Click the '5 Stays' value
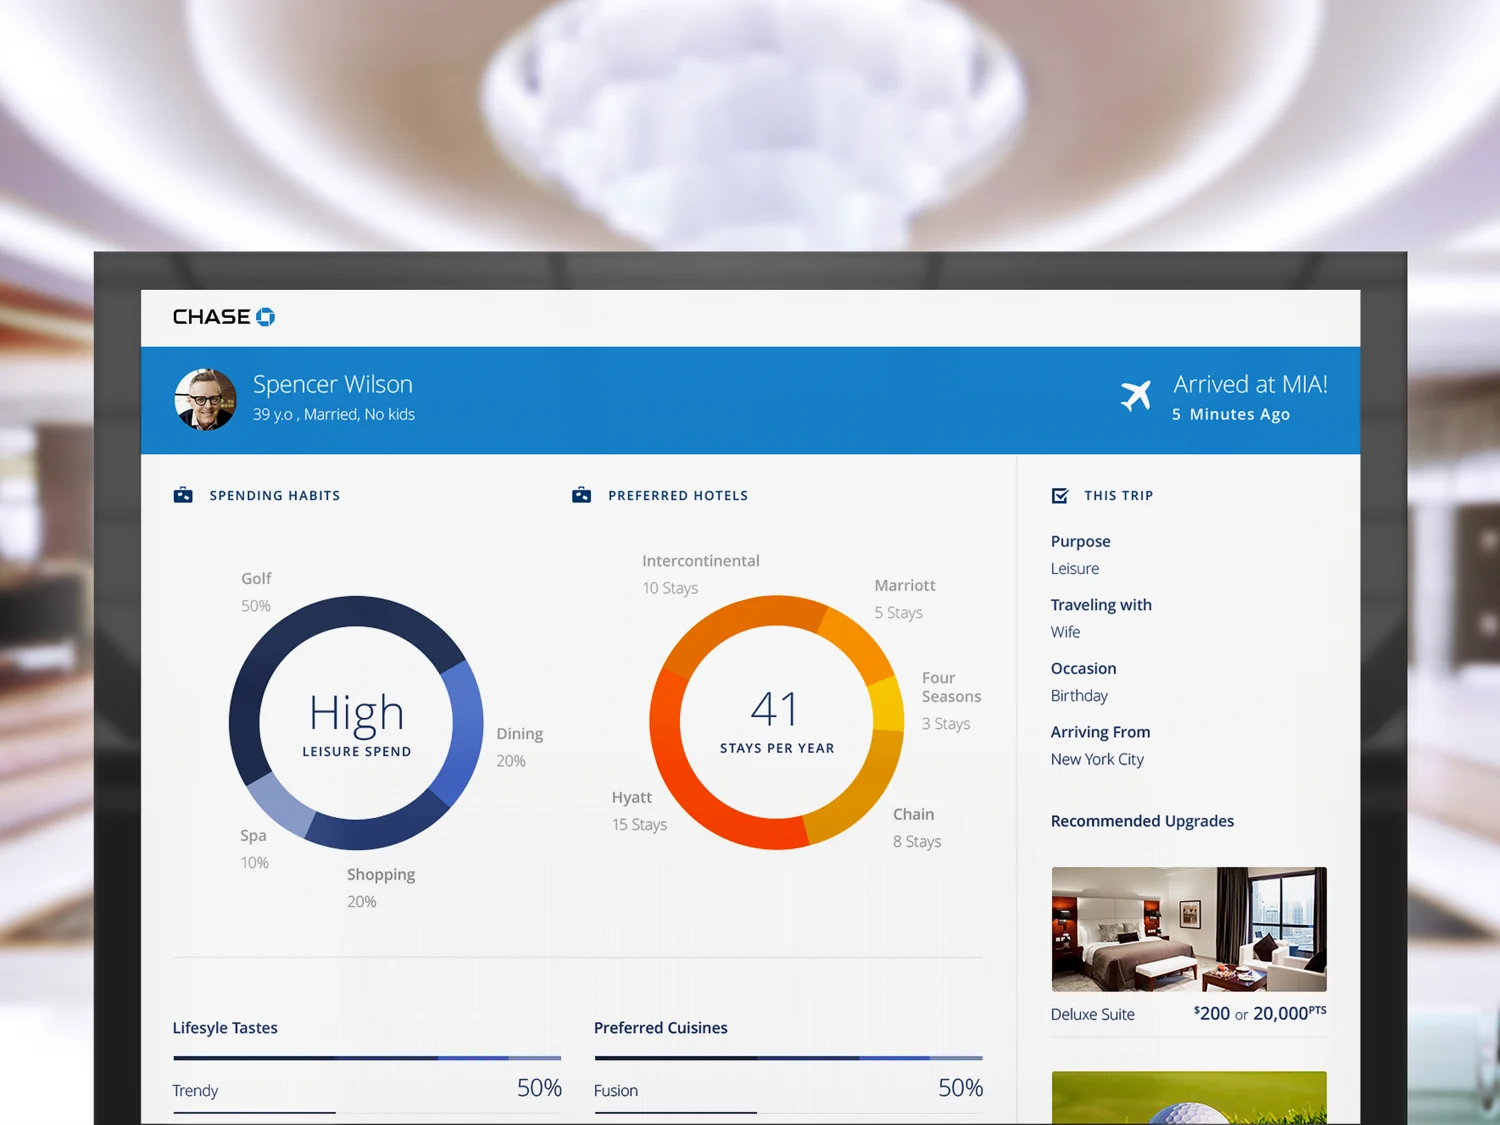 point(899,612)
